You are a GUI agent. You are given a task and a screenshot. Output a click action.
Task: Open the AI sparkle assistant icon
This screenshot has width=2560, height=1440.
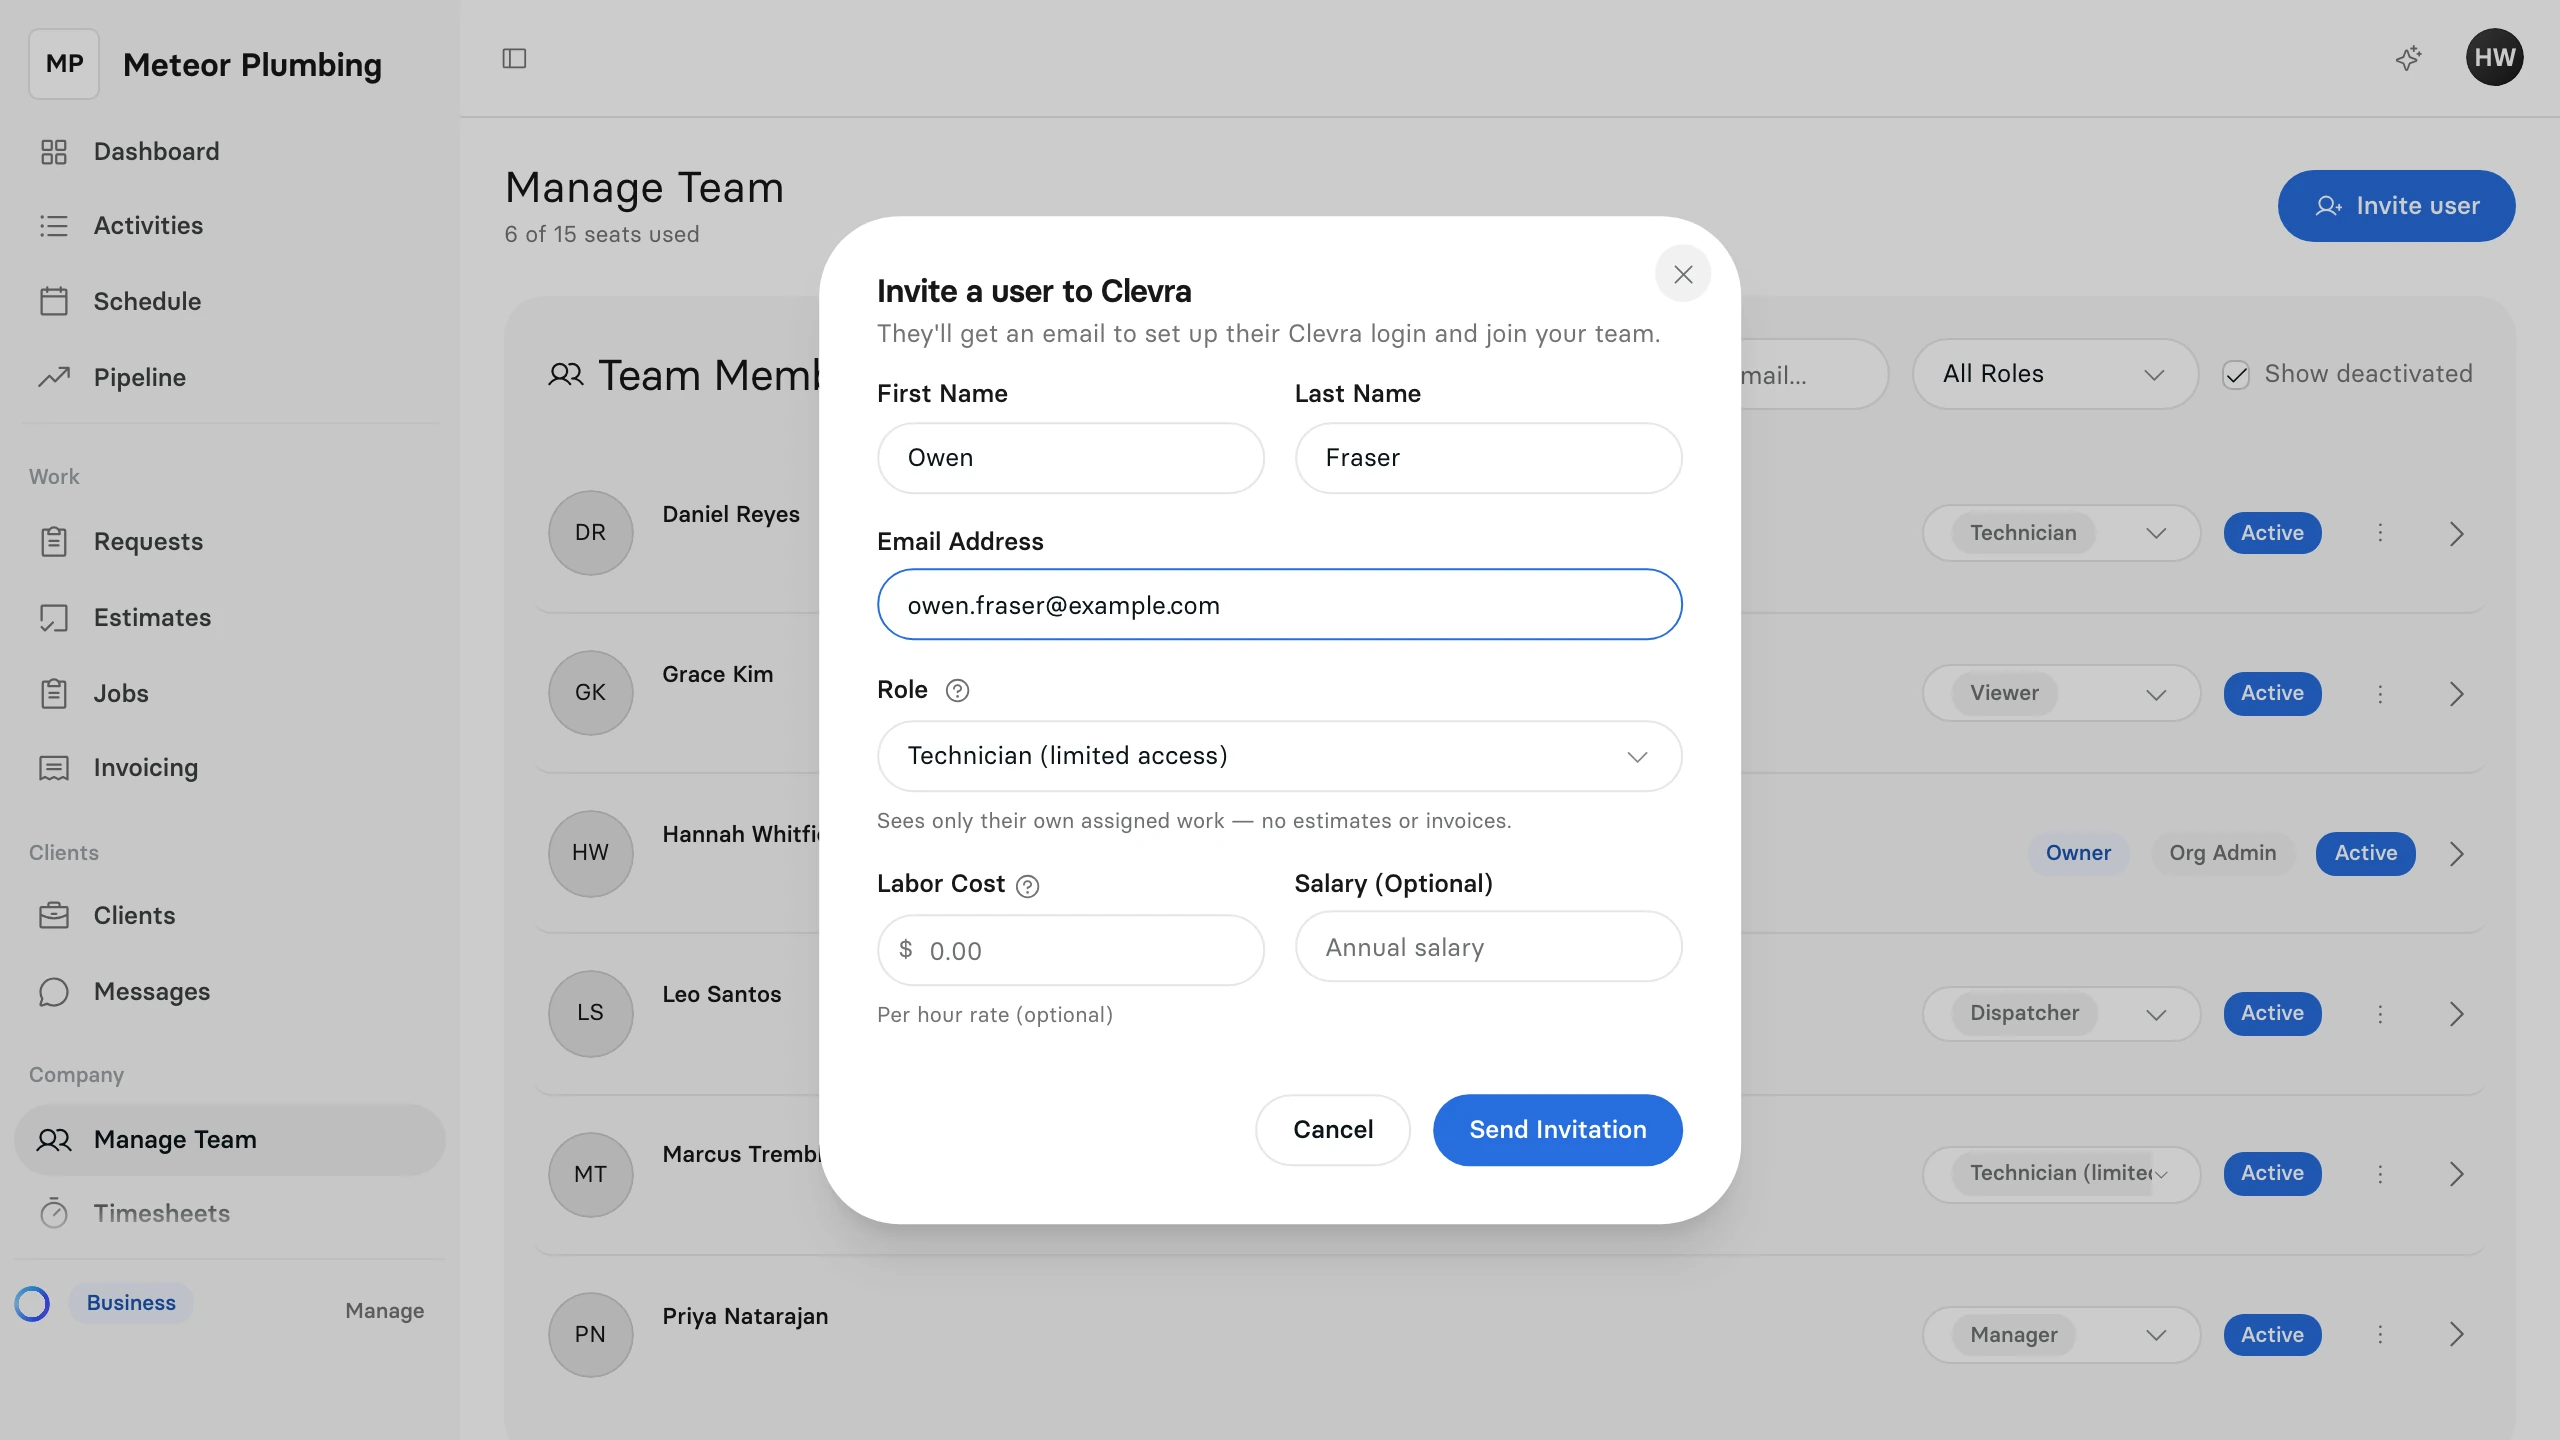point(2409,58)
